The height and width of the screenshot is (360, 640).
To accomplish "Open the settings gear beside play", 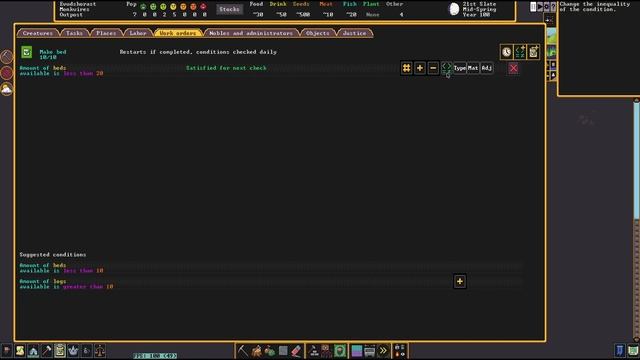I will coord(547,7).
